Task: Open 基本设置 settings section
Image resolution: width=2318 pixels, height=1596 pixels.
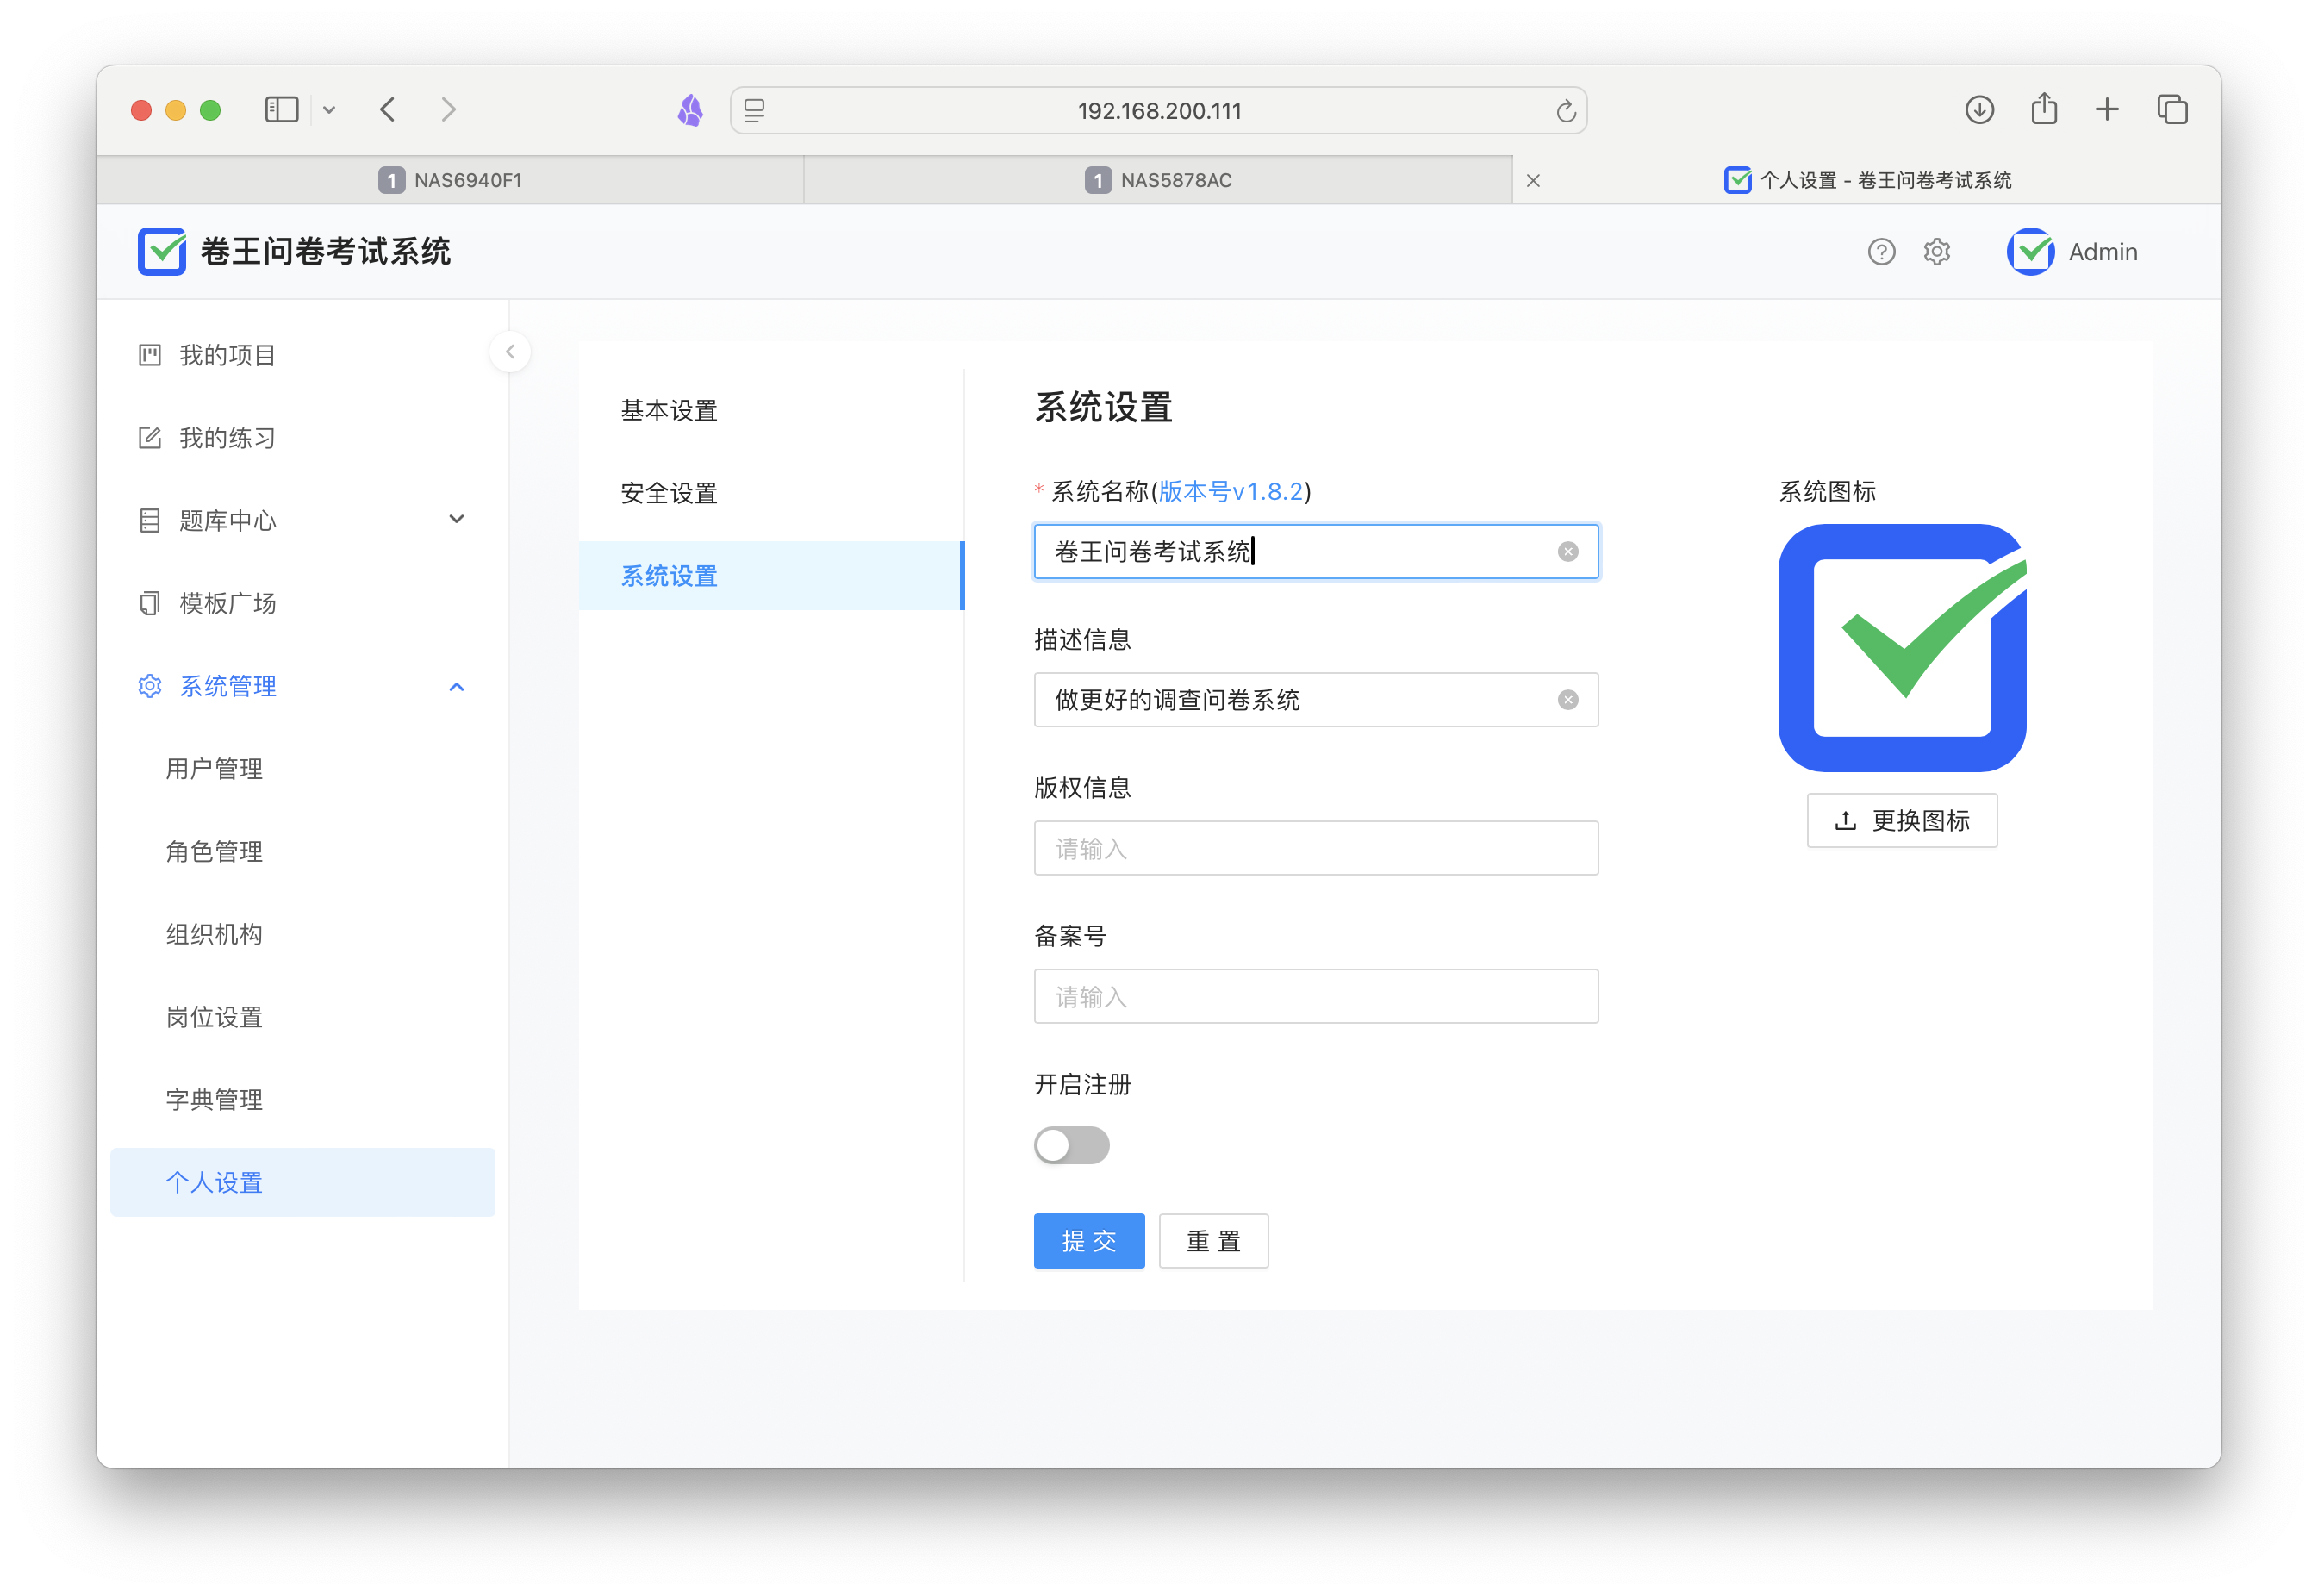Action: [771, 411]
